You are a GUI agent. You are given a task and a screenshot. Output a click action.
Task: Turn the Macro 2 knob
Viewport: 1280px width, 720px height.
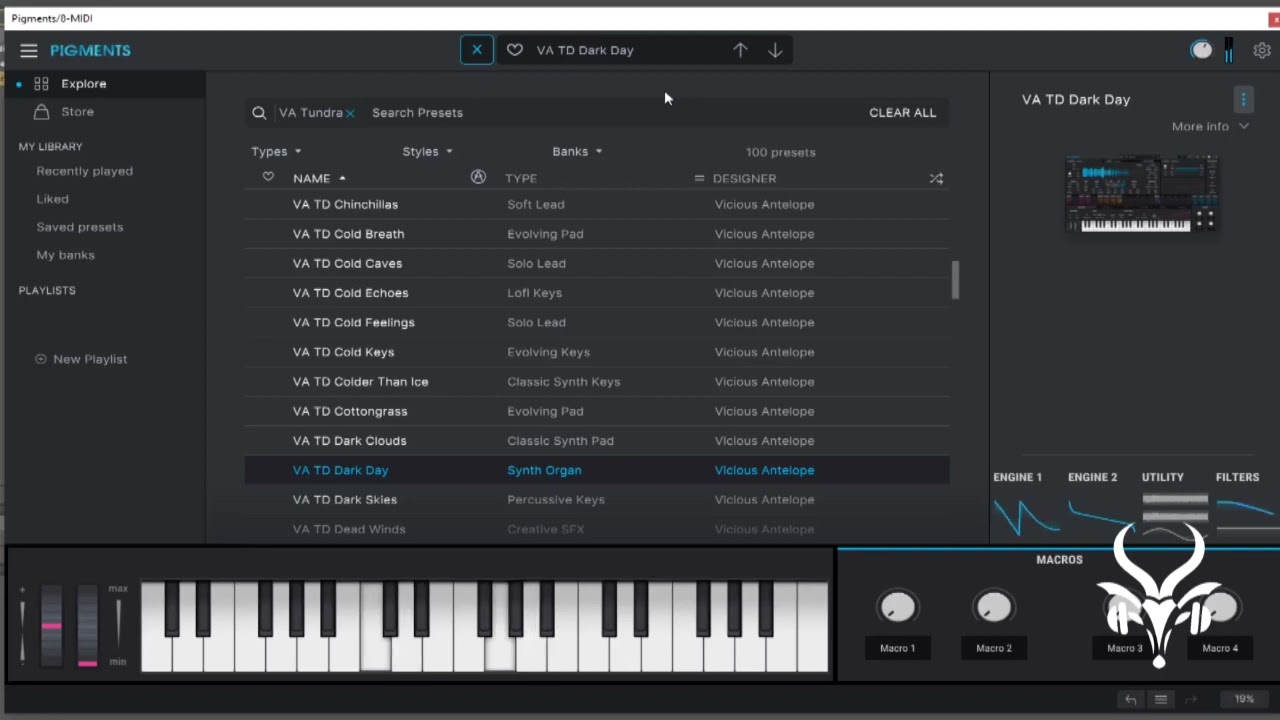coord(993,607)
